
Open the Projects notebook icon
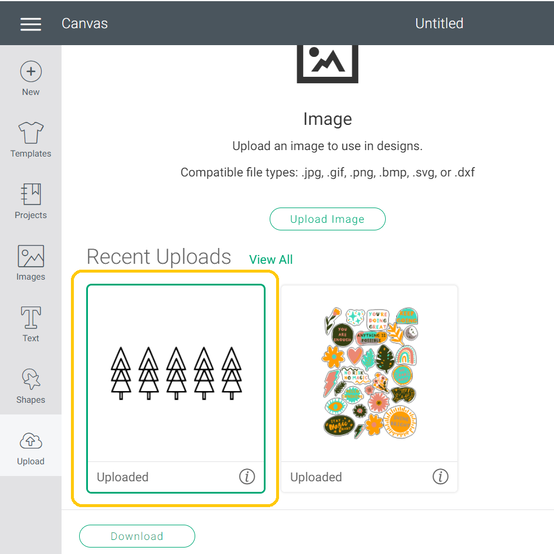click(31, 194)
